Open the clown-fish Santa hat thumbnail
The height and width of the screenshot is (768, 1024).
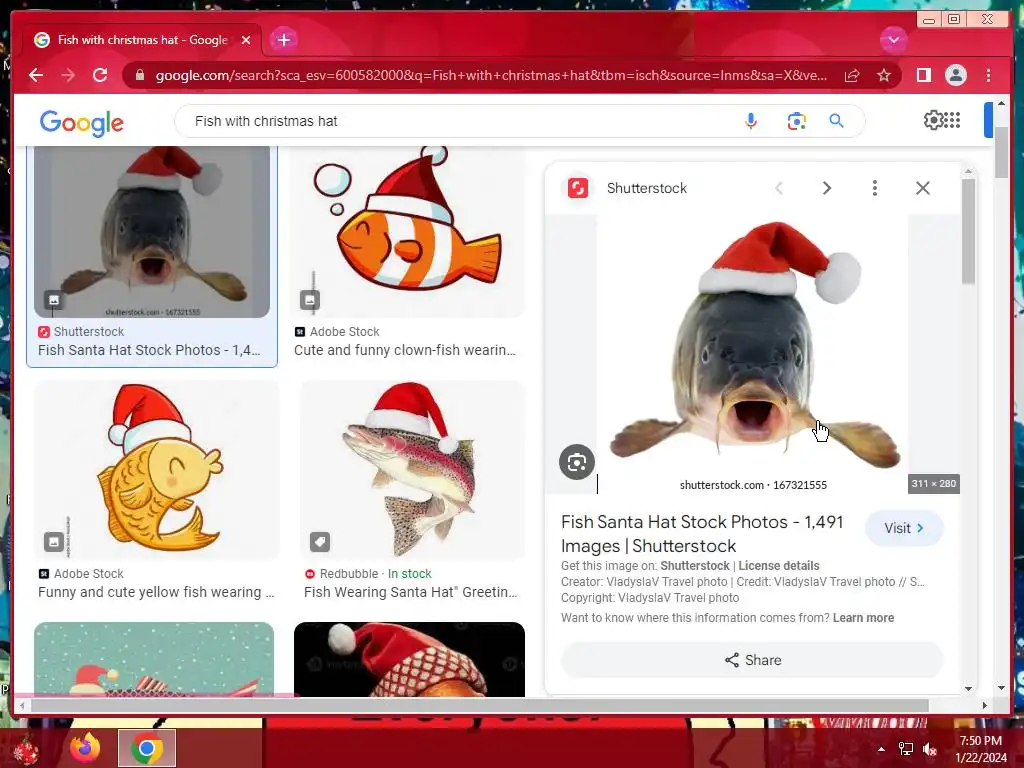tap(409, 232)
